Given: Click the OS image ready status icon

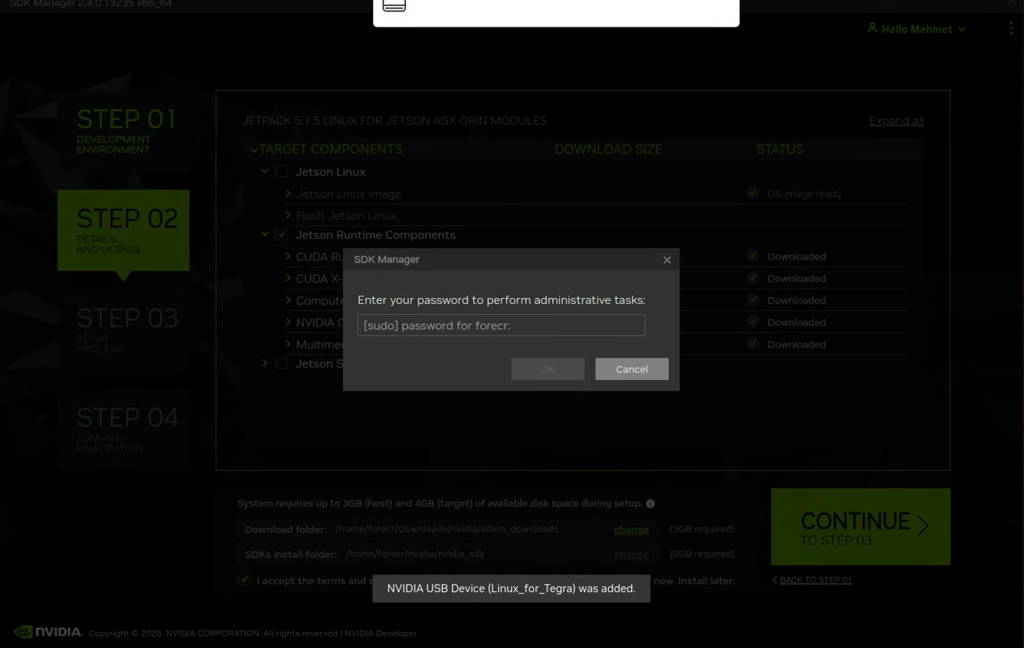Looking at the screenshot, I should pyautogui.click(x=753, y=193).
